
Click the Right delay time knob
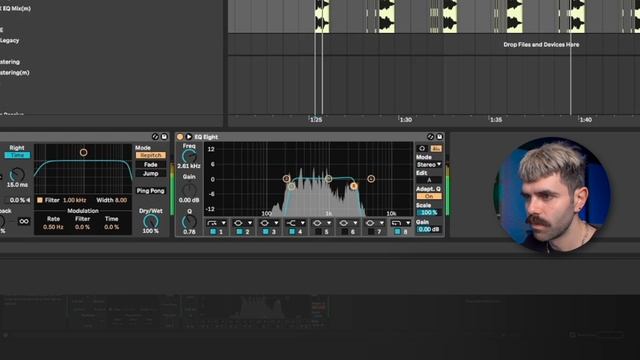click(x=17, y=175)
